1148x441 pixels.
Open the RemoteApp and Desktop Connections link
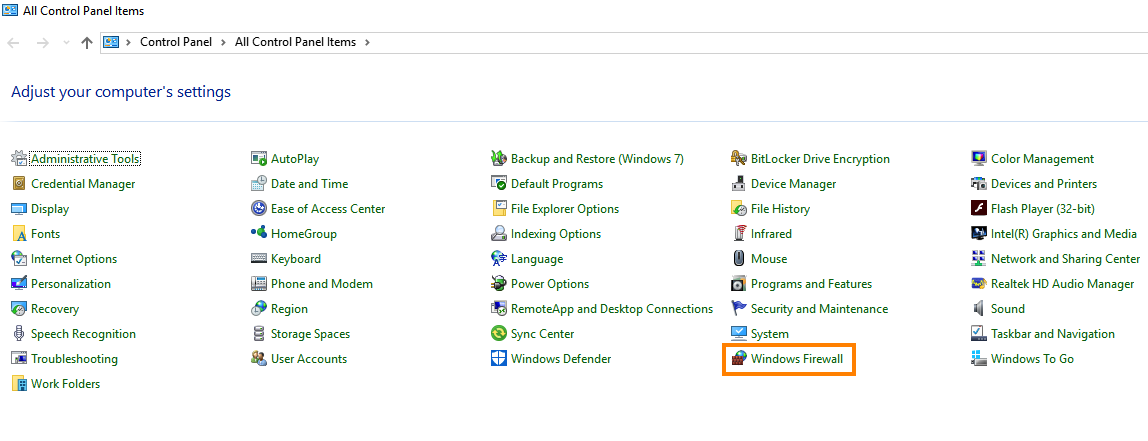tap(612, 308)
